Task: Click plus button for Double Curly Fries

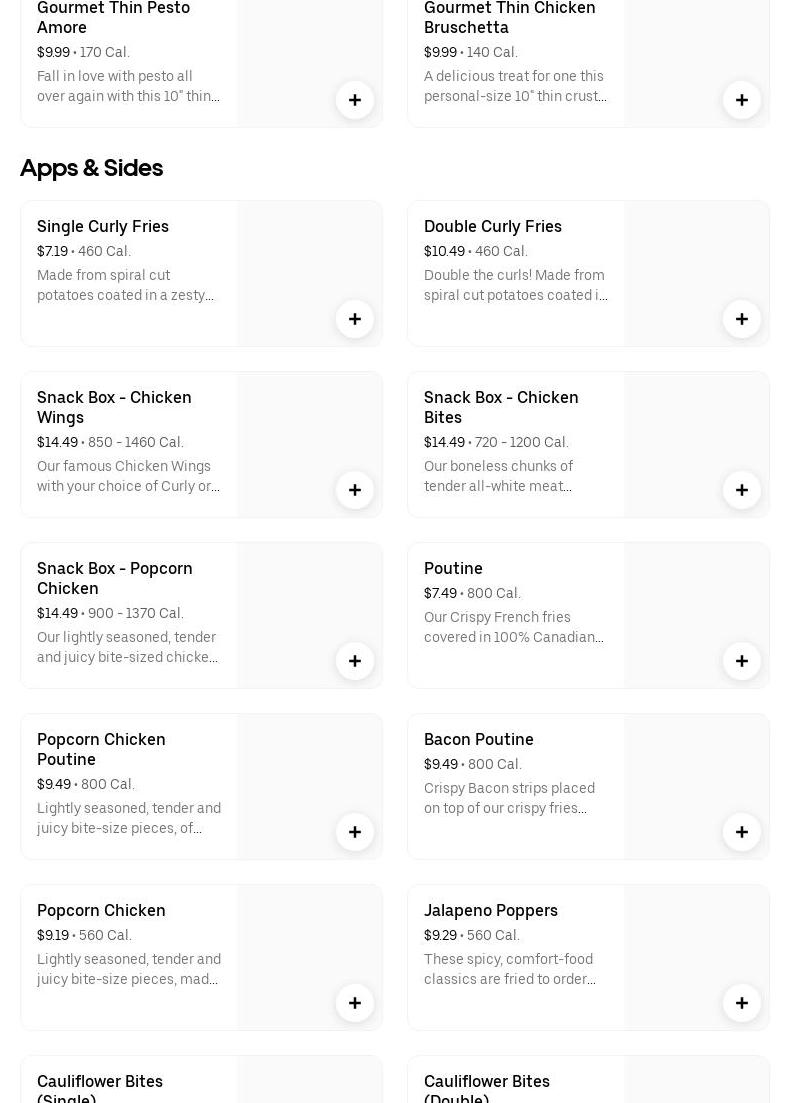Action: [742, 319]
